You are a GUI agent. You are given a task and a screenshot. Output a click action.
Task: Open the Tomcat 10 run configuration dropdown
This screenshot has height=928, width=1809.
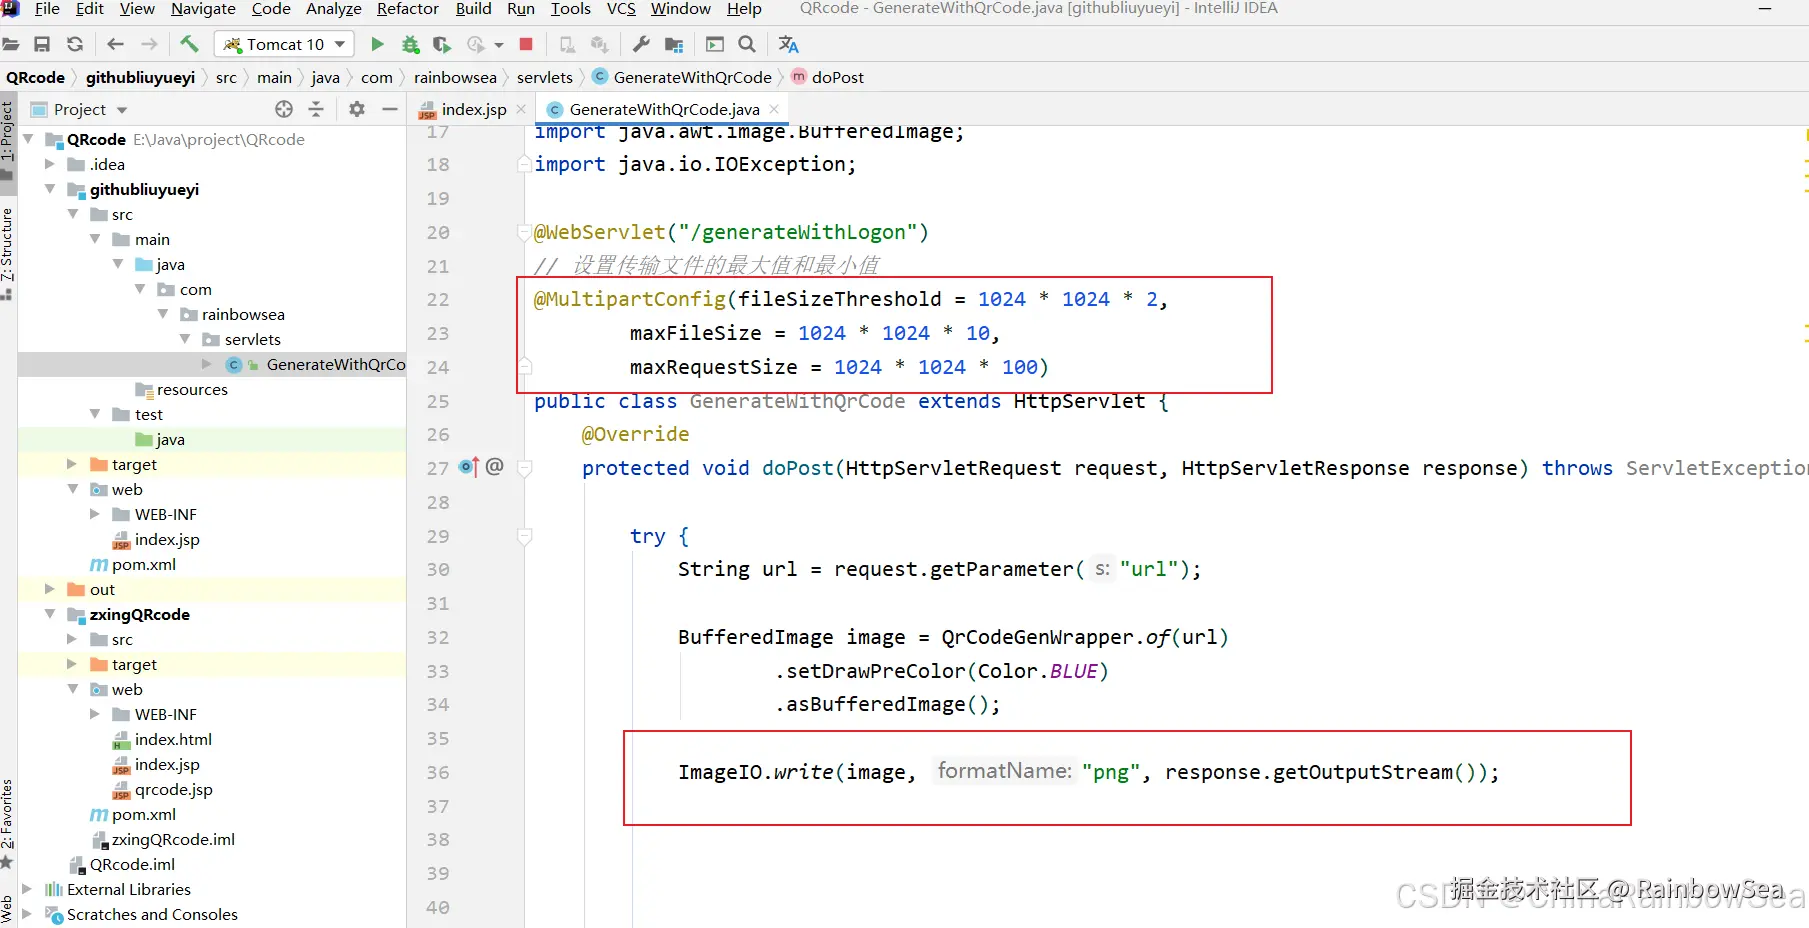coord(285,44)
